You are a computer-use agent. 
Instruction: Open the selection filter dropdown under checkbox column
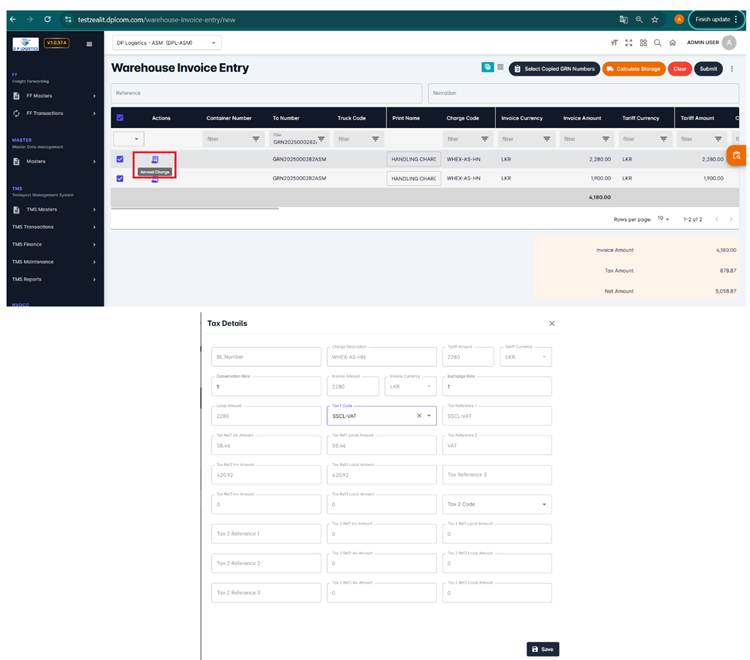pyautogui.click(x=129, y=139)
